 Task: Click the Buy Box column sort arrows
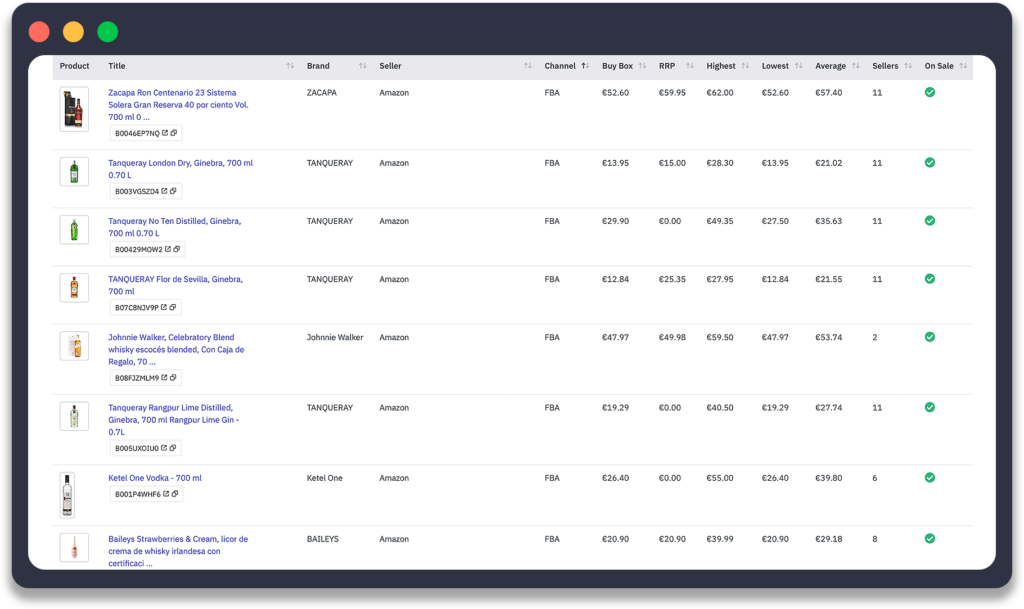coord(642,66)
